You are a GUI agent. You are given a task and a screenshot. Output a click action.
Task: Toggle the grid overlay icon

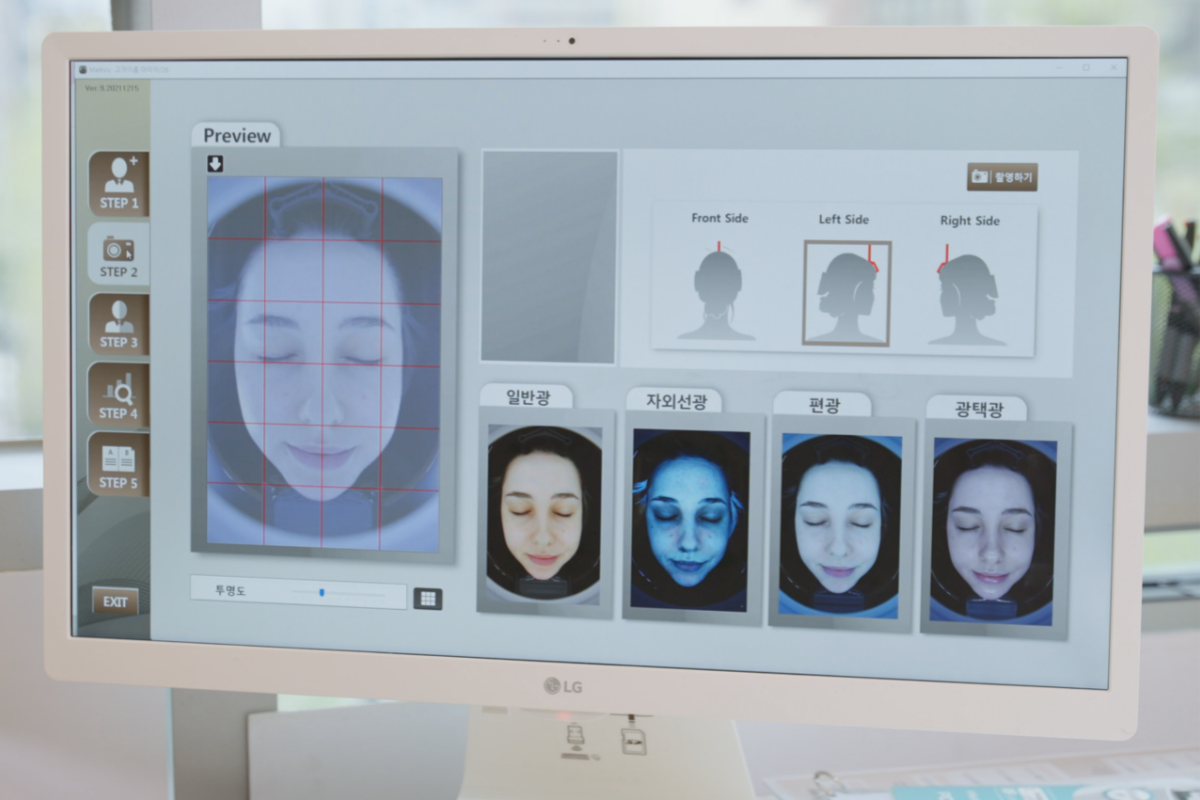coord(427,598)
